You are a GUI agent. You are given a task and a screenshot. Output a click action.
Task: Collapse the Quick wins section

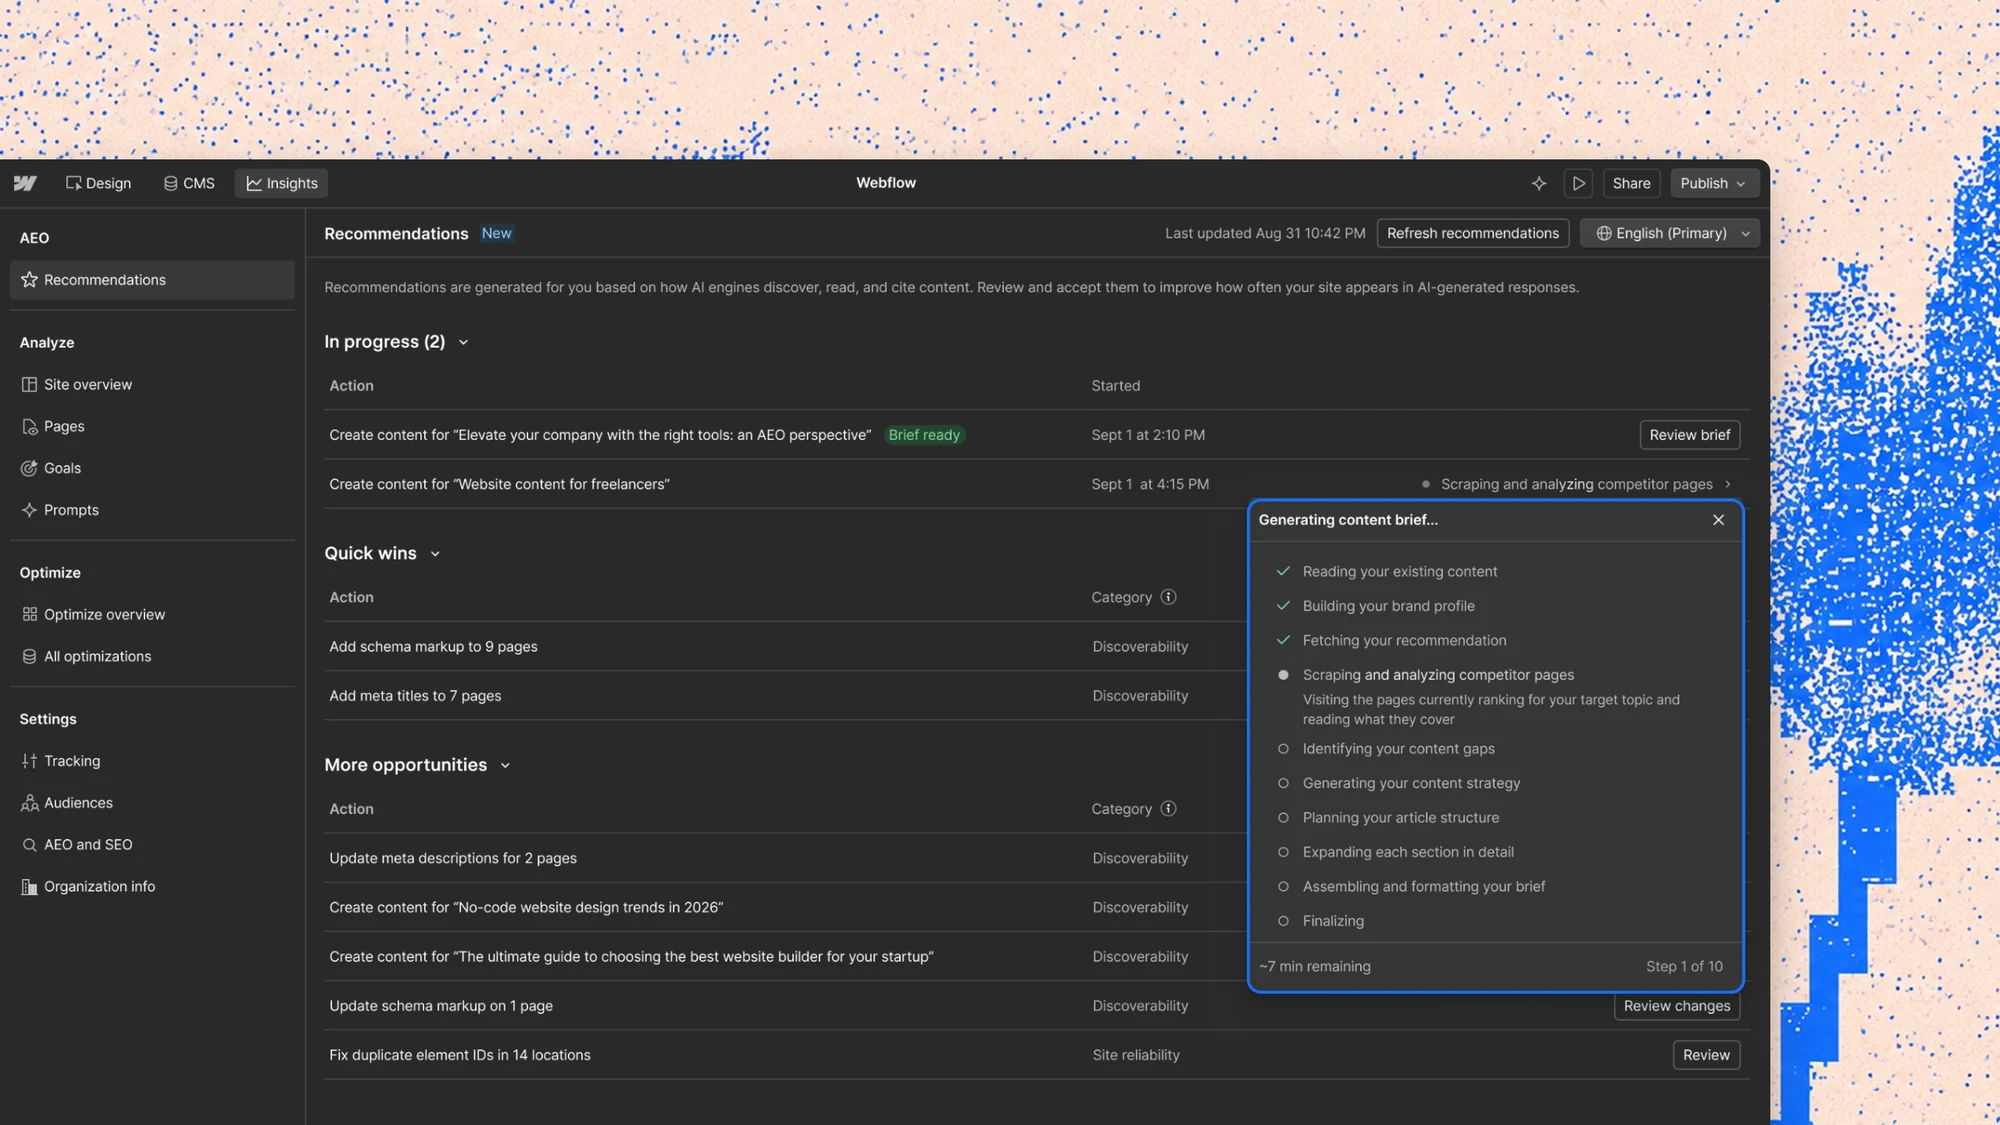click(x=435, y=554)
